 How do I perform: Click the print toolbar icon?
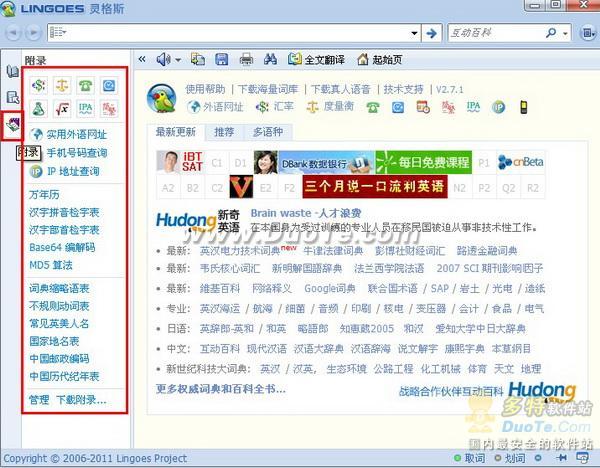point(246,59)
